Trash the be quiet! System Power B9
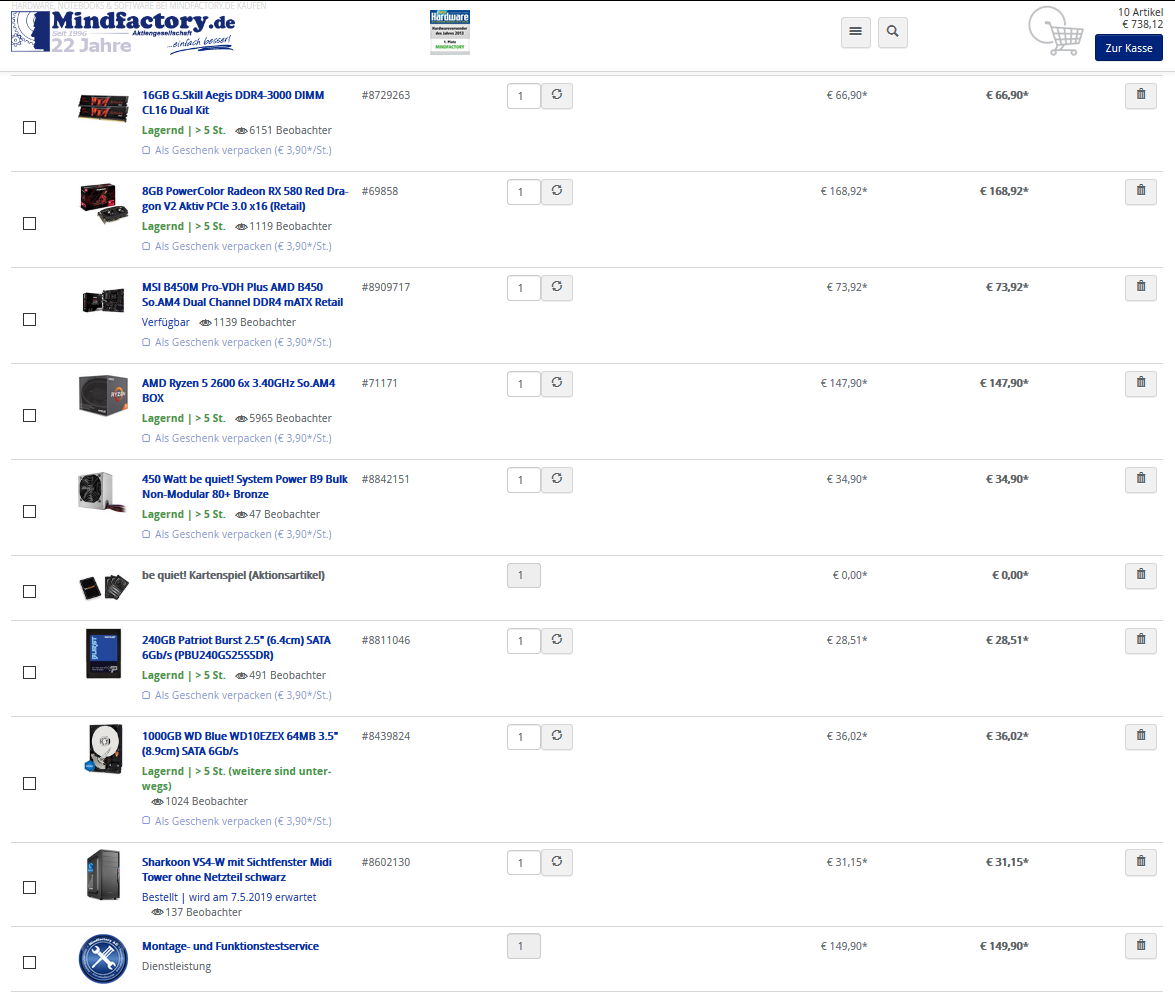The width and height of the screenshot is (1175, 997). [x=1141, y=479]
